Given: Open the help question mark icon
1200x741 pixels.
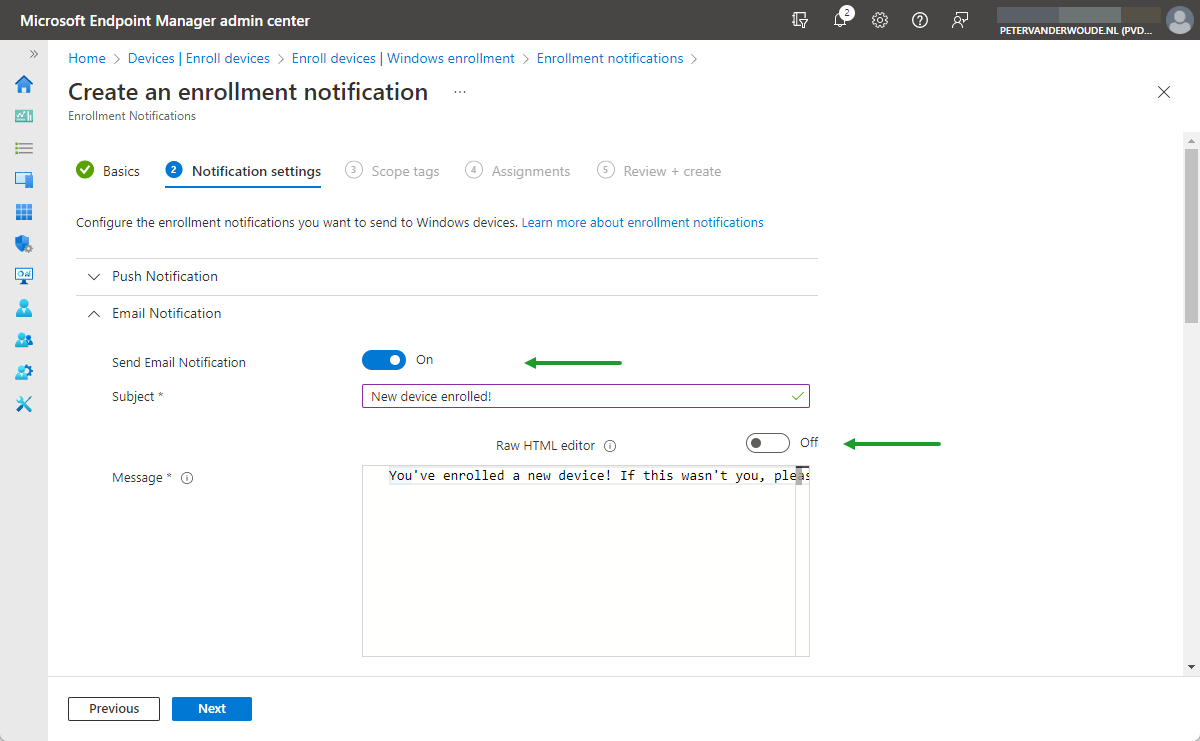Looking at the screenshot, I should (x=920, y=20).
